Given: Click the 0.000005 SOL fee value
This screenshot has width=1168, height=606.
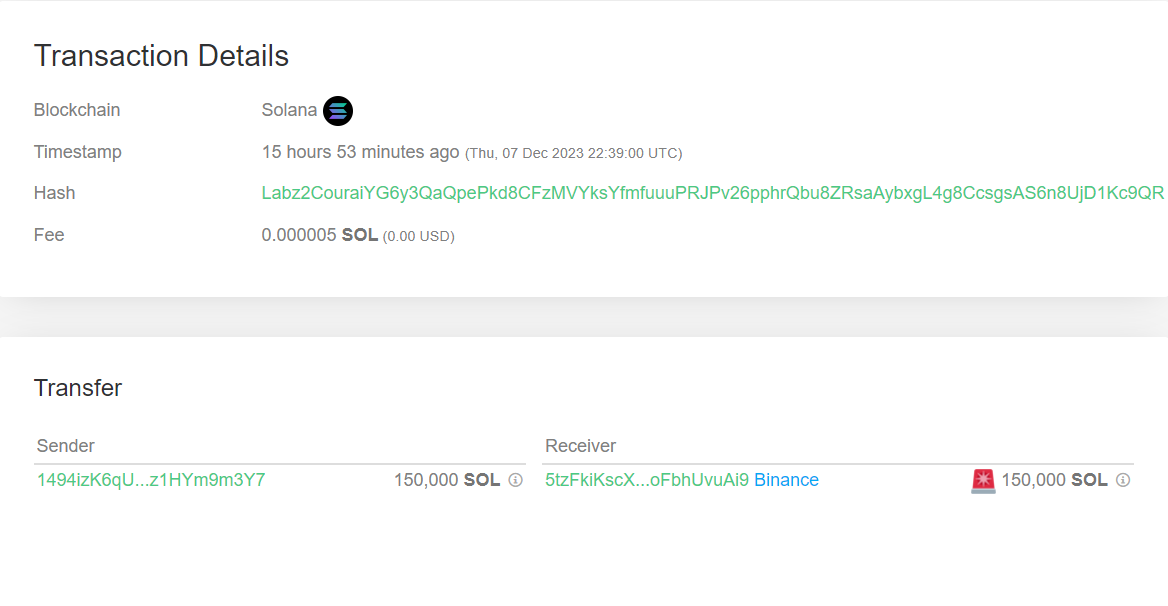Looking at the screenshot, I should tap(319, 235).
